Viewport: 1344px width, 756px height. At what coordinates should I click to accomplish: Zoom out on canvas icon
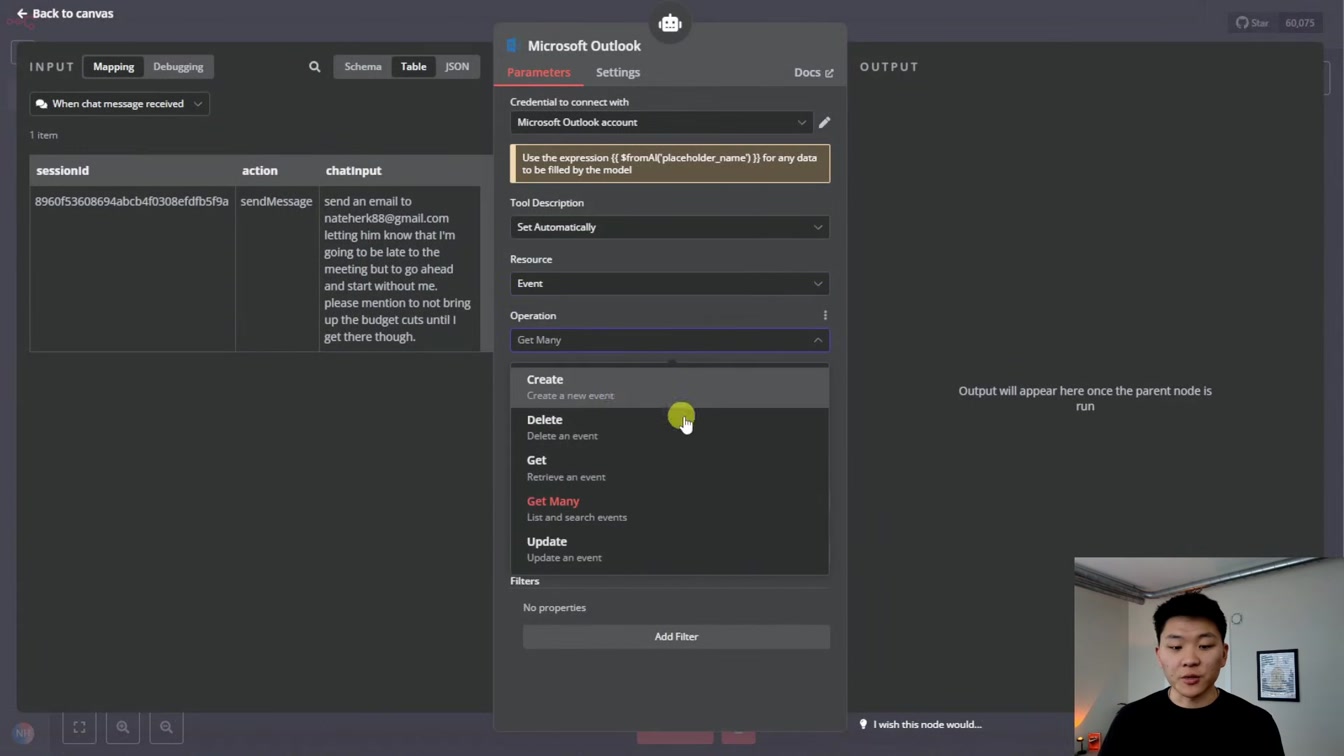click(x=167, y=728)
